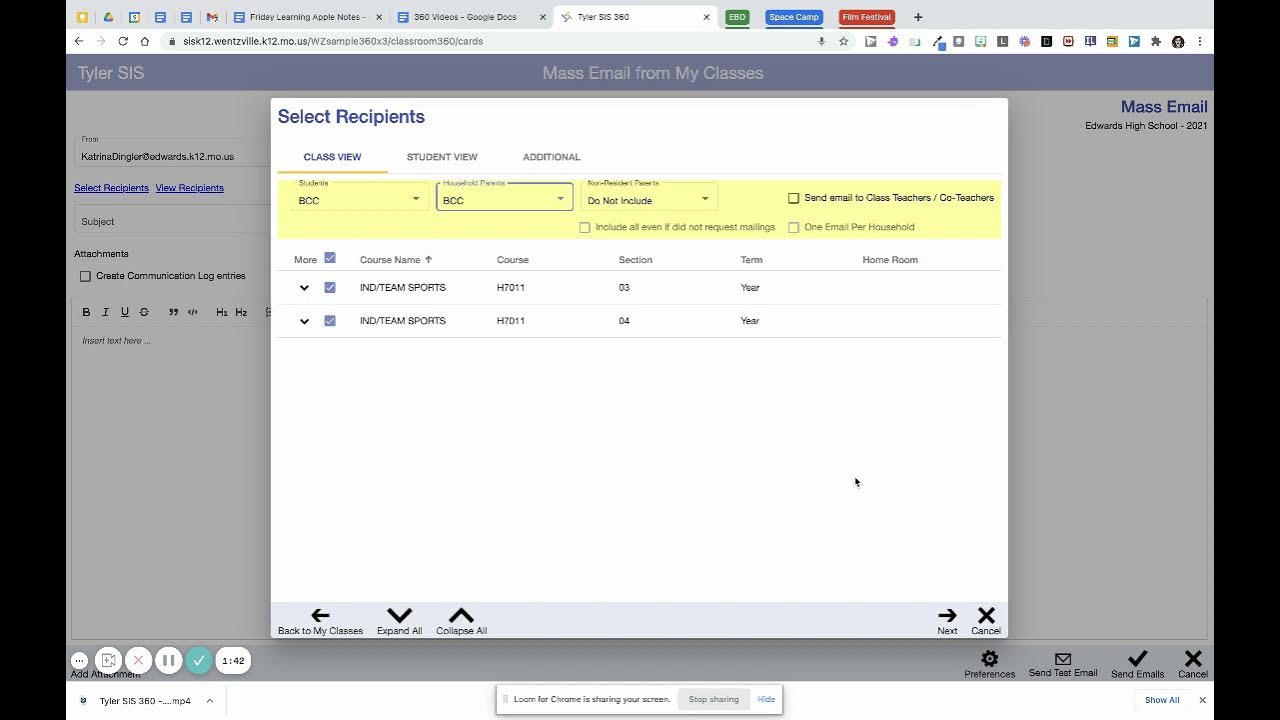Expand downloads item menu caret
This screenshot has width=1280, height=720.
(210, 701)
